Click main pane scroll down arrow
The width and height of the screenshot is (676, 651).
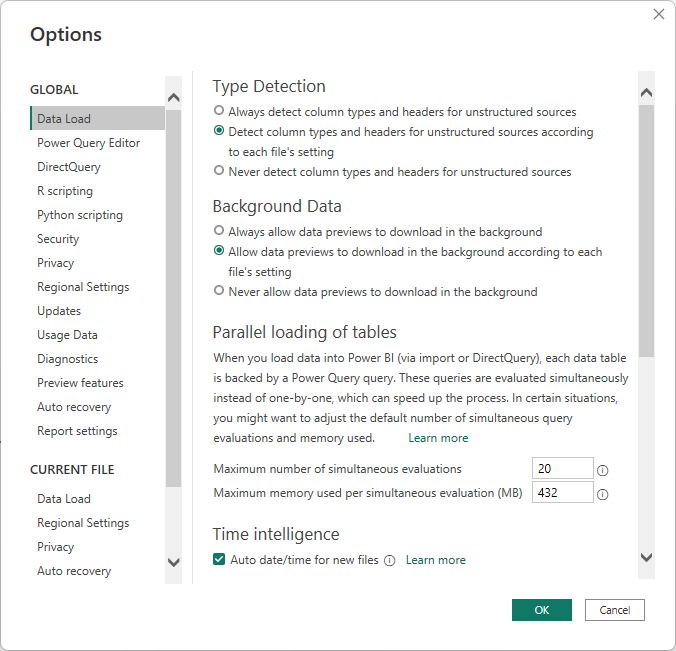(646, 557)
